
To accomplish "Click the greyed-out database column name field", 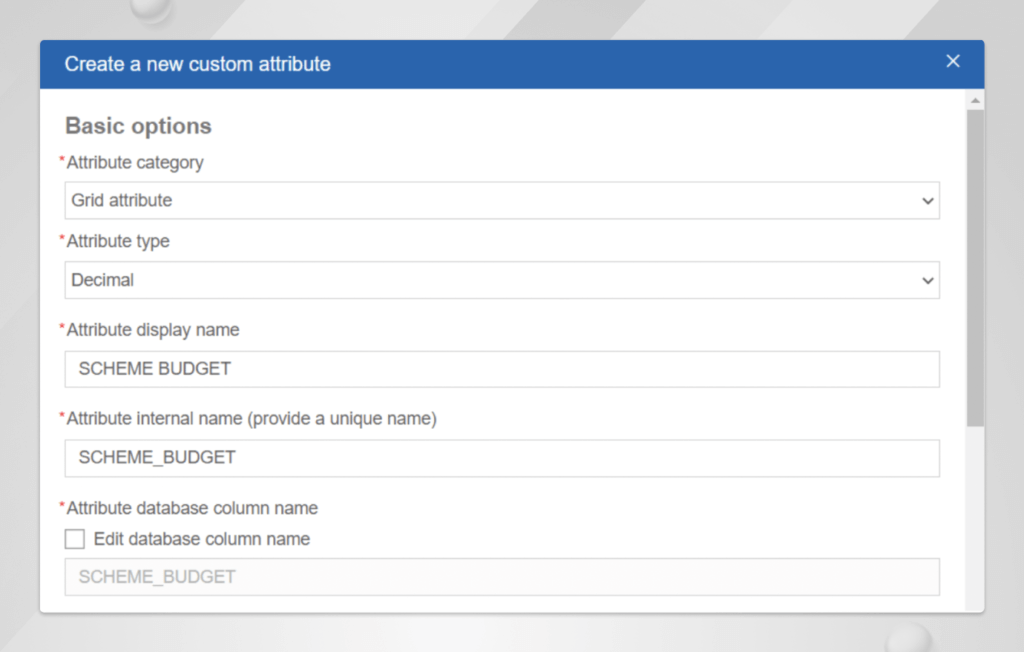I will 502,577.
